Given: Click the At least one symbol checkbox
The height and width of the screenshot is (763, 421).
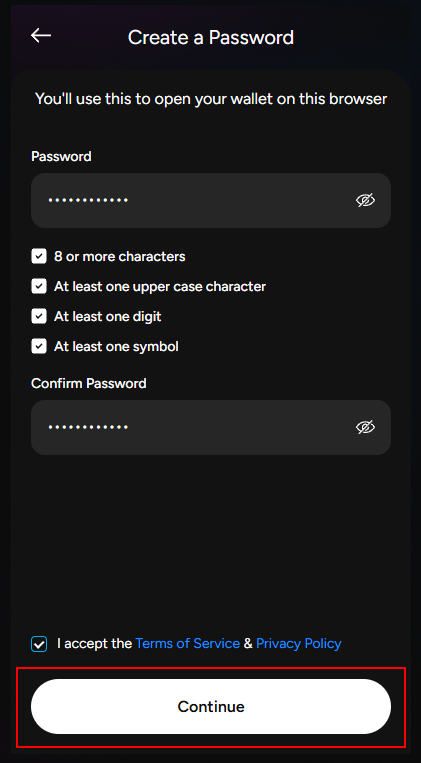Looking at the screenshot, I should tap(39, 346).
